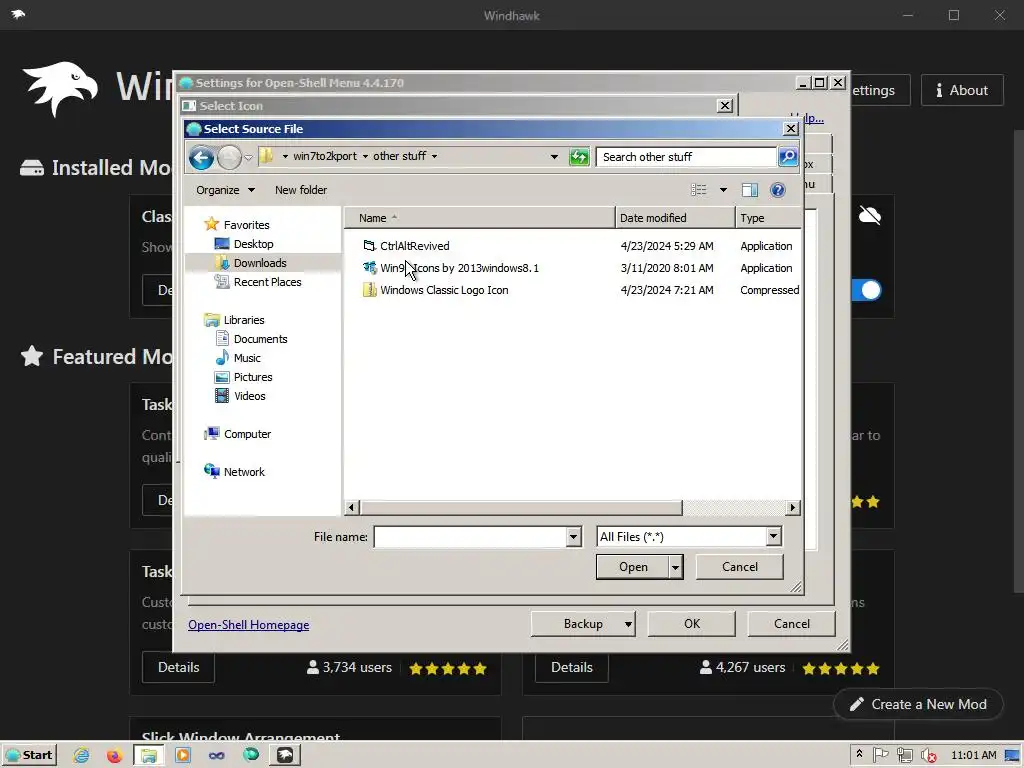Click the Search other stuff field
This screenshot has height=768, width=1024.
(686, 157)
